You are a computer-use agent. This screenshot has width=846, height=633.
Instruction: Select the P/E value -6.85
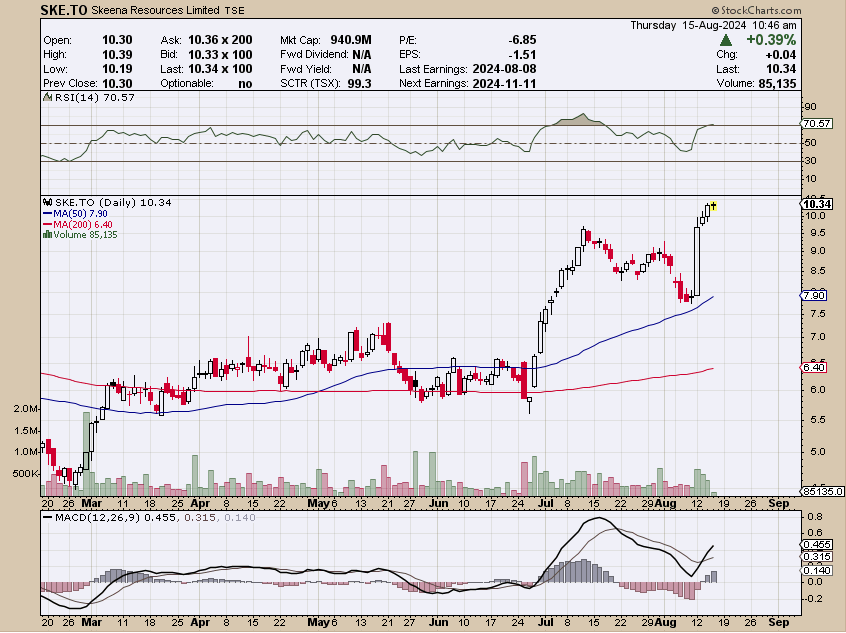522,40
